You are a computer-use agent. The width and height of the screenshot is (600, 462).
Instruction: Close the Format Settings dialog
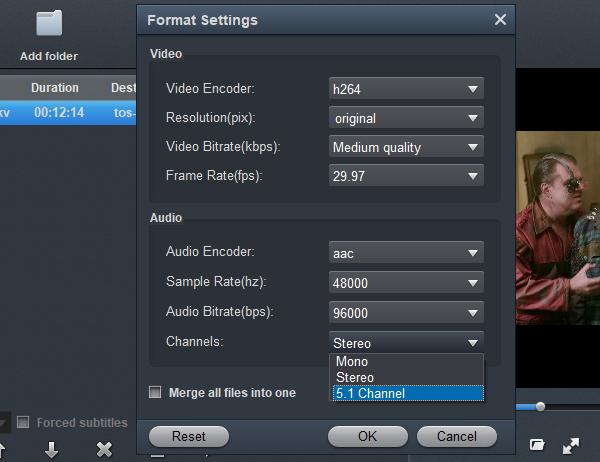pyautogui.click(x=500, y=19)
